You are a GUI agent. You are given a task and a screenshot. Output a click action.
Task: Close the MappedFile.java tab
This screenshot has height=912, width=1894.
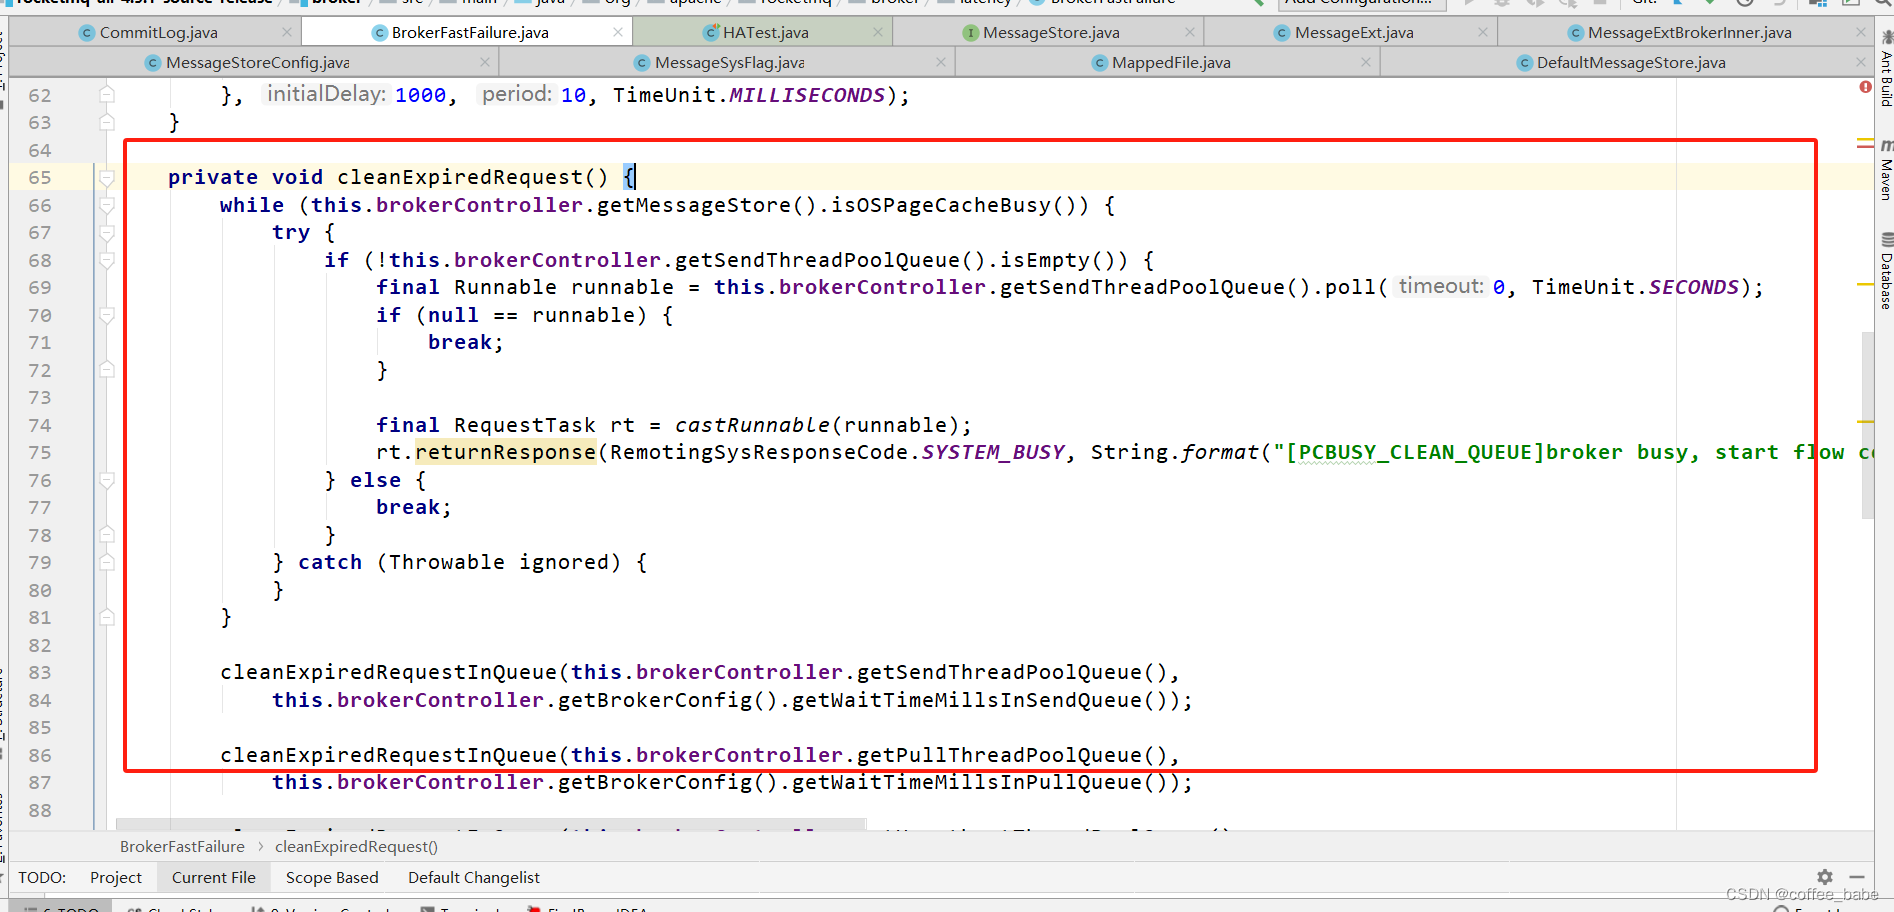(1366, 62)
